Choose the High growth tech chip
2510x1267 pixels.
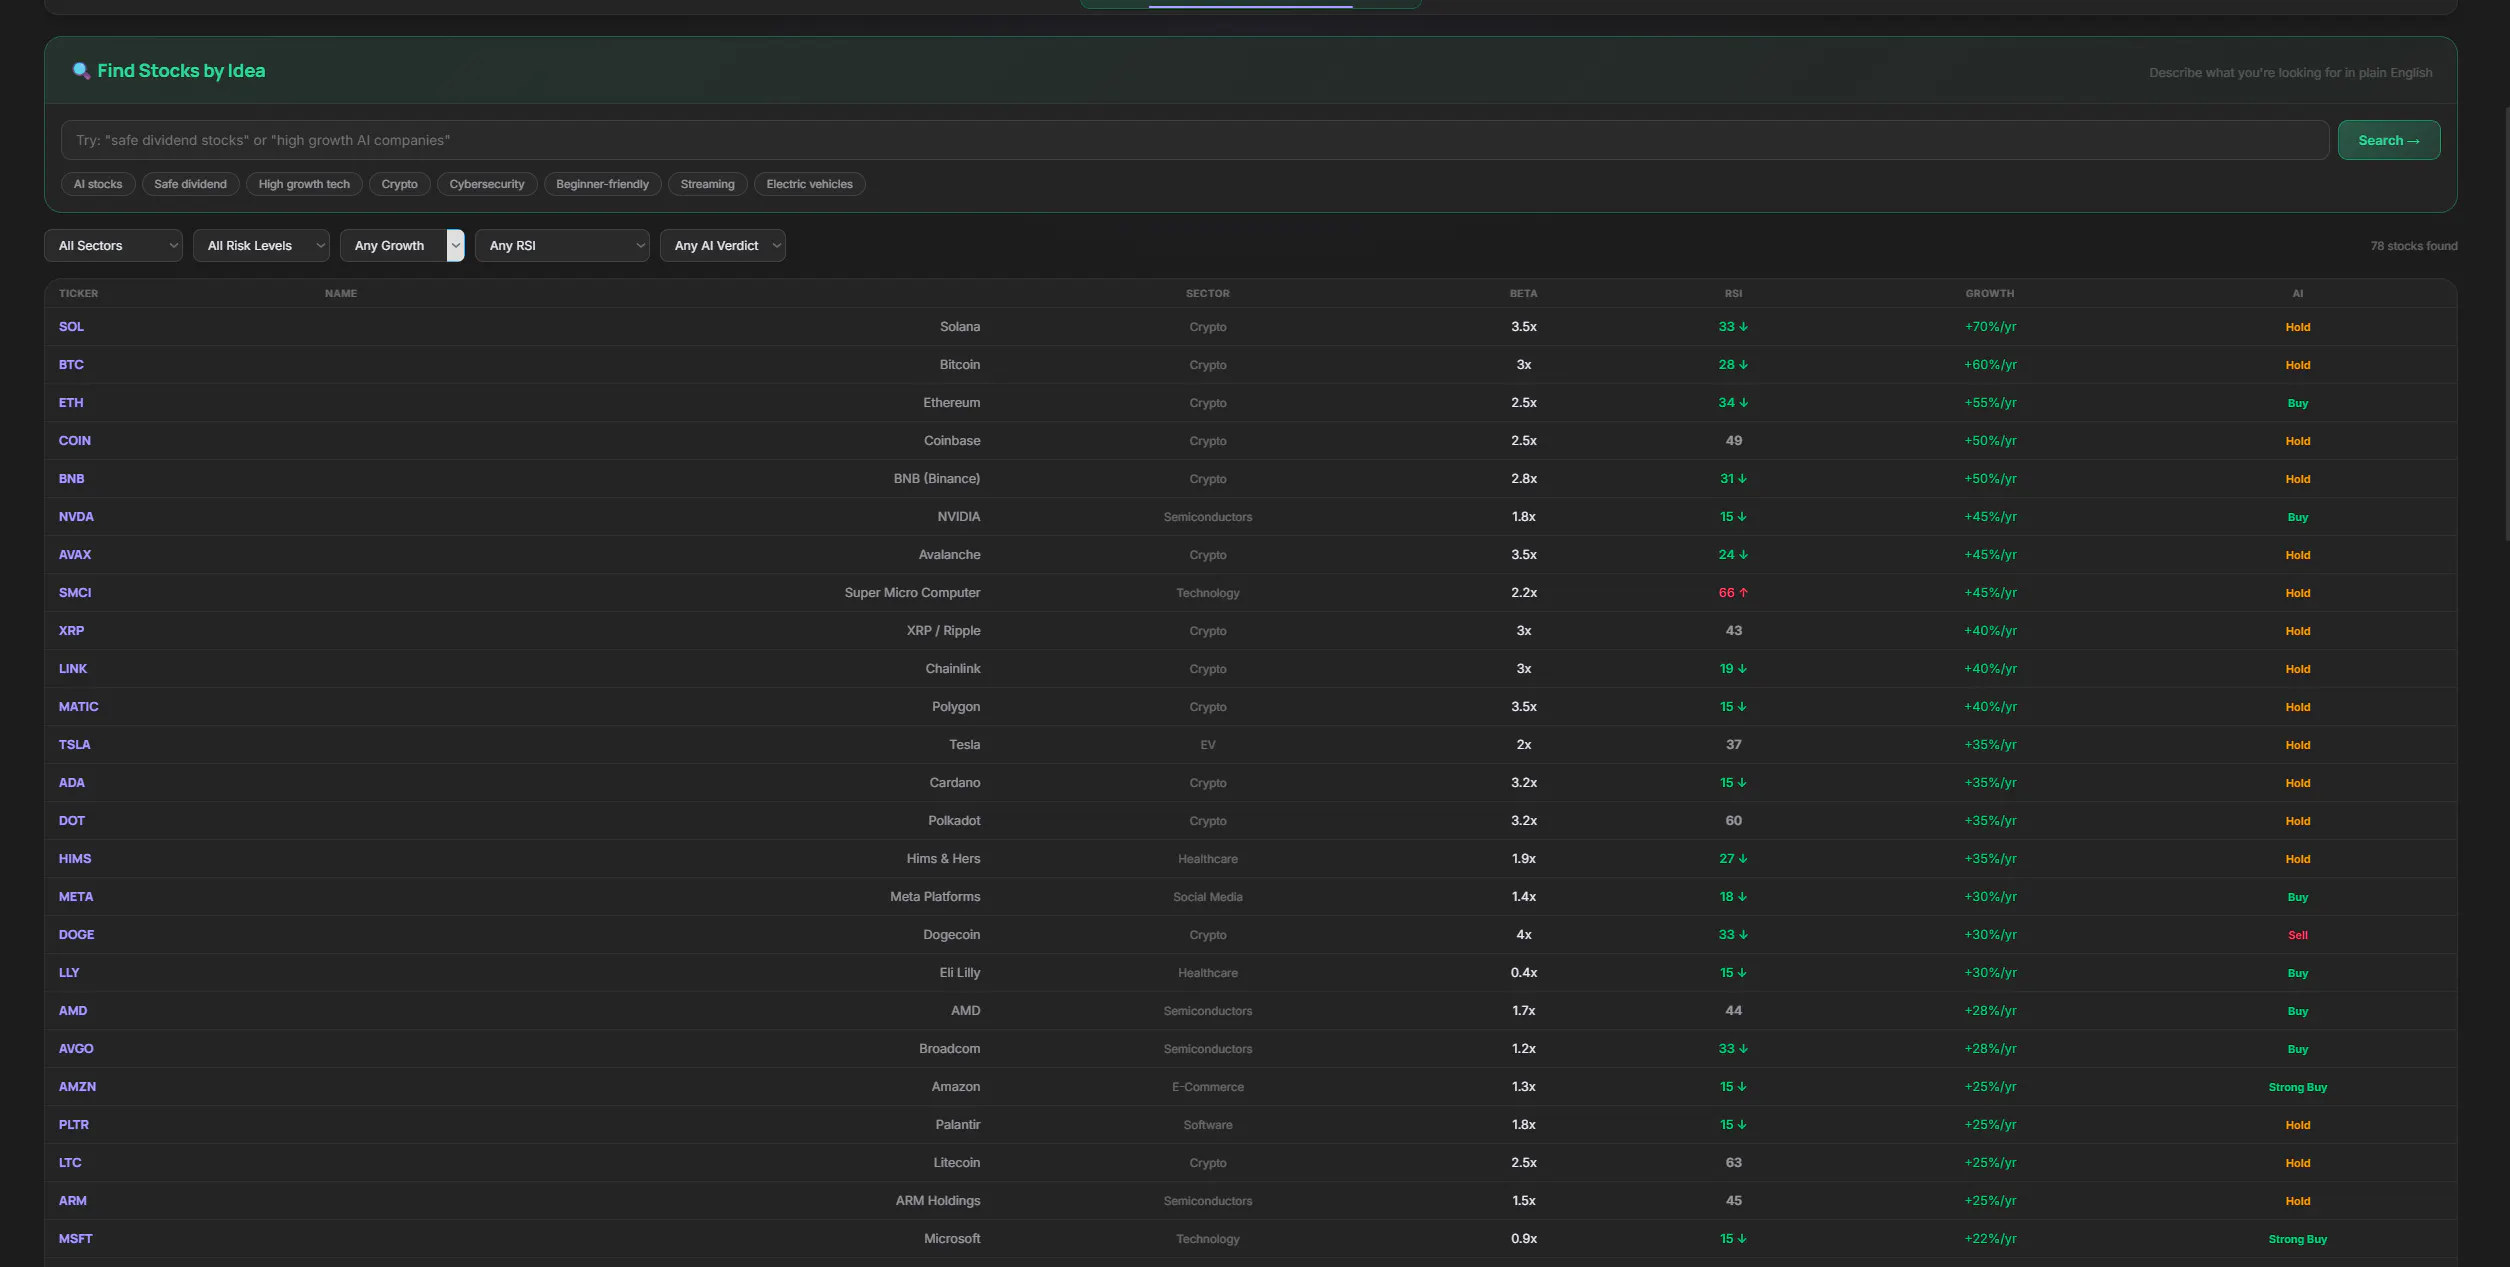point(304,184)
